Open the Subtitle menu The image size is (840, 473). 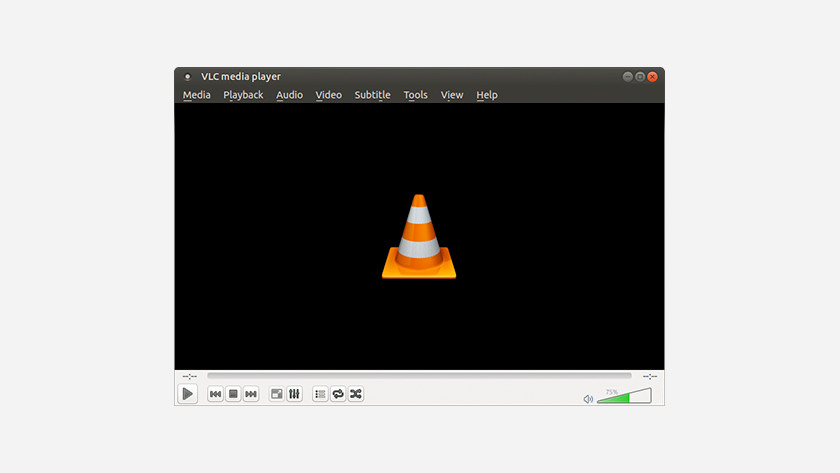[x=372, y=95]
